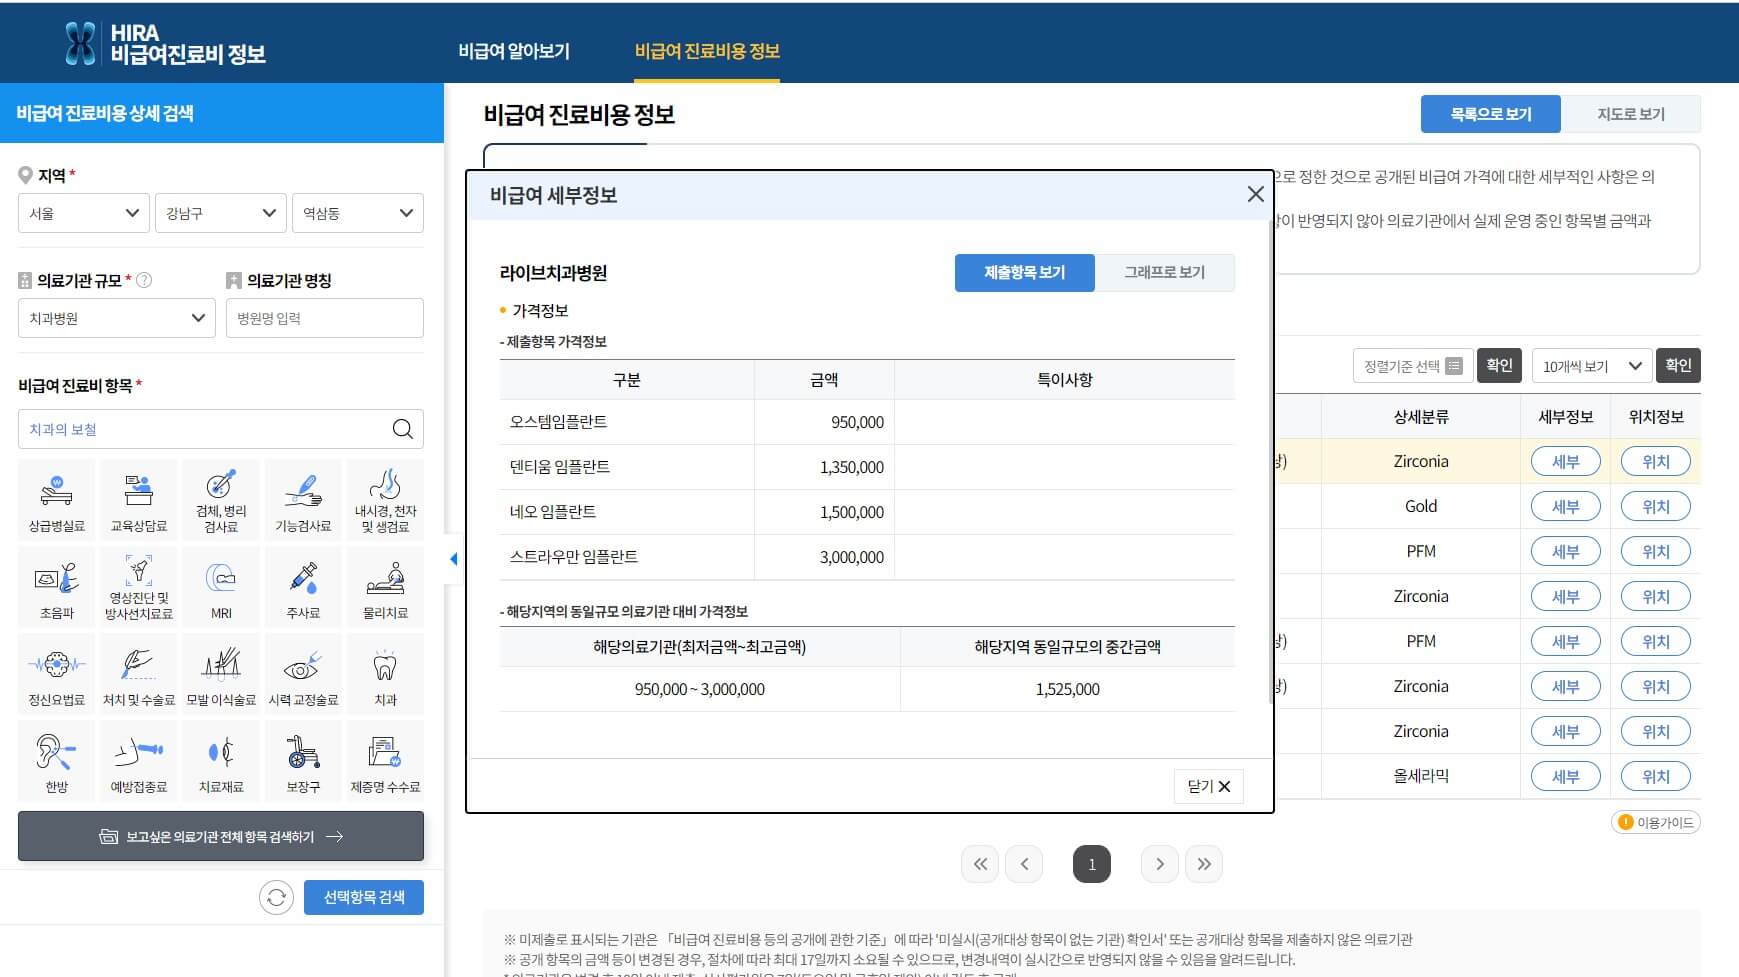
Task: Select the 상급병실료 category icon
Action: click(57, 500)
